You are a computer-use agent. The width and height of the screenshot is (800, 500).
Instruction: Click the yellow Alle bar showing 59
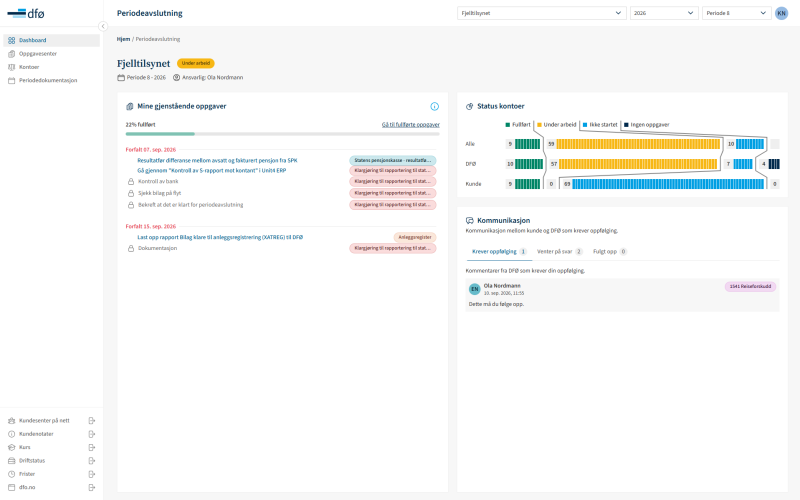click(x=638, y=144)
